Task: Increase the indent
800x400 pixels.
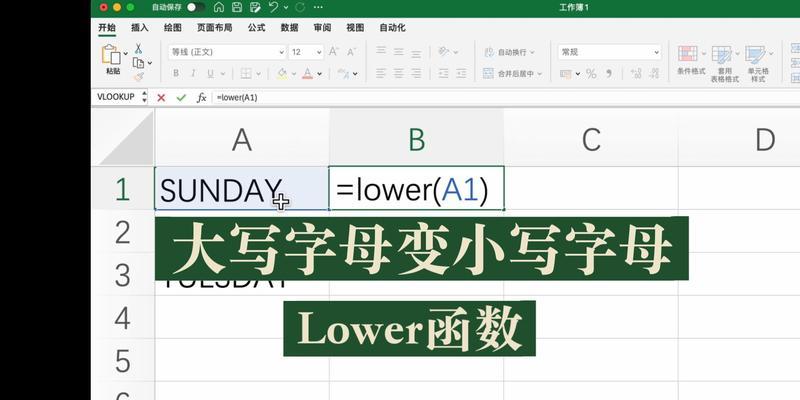Action: point(461,73)
